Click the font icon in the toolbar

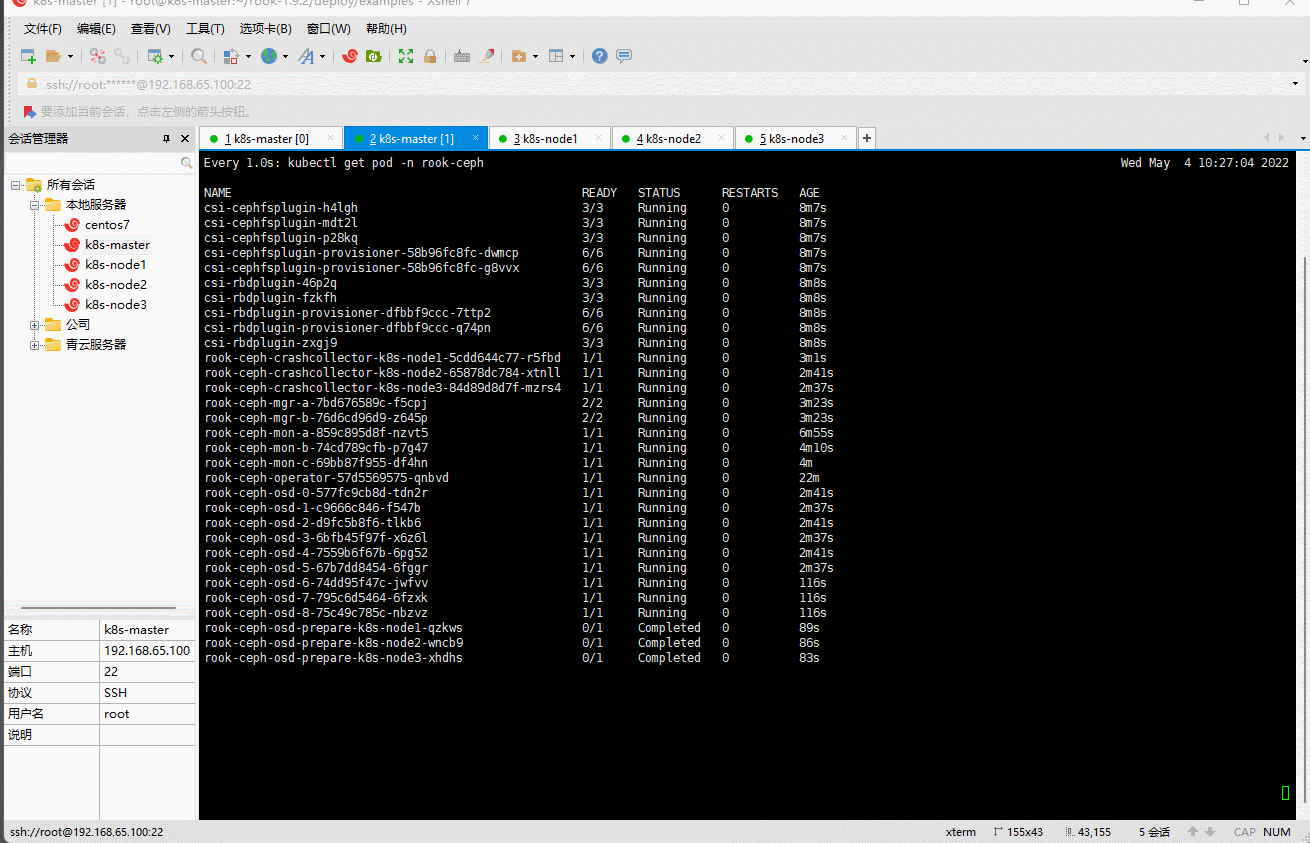click(306, 56)
